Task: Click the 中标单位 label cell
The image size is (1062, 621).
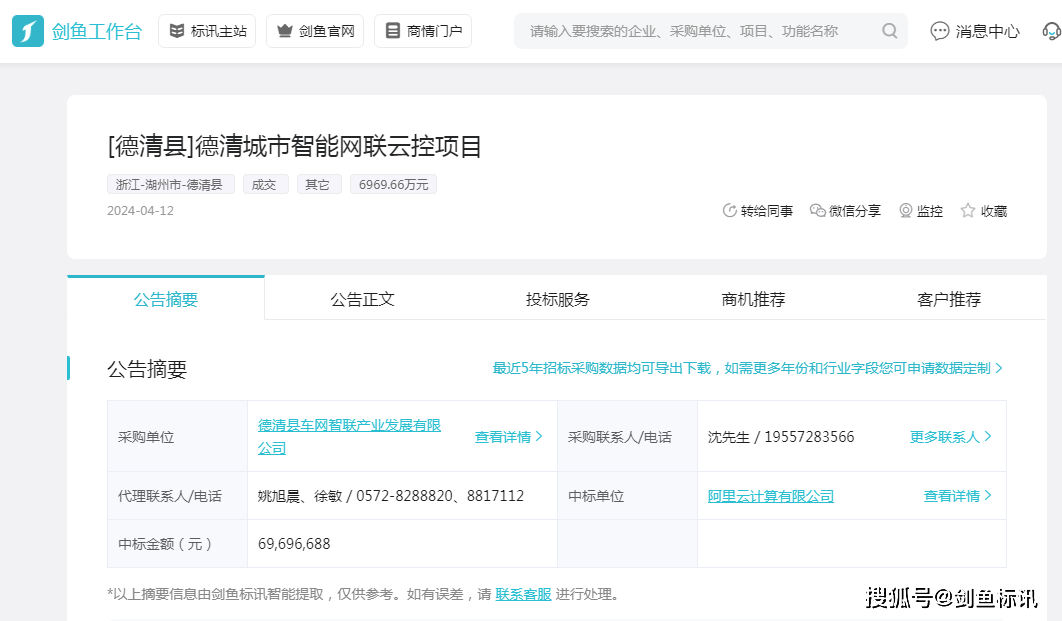Action: (627, 496)
